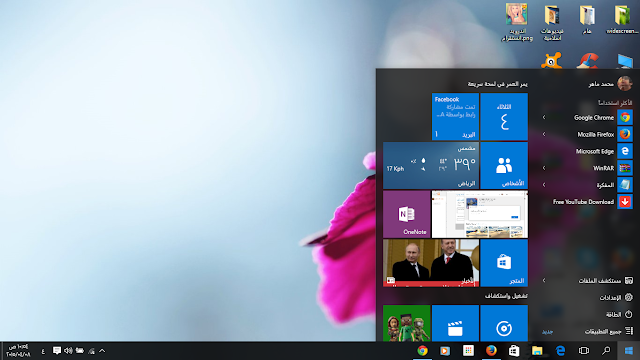Viewport: 640px width, 360px height.
Task: Open volume control in system tray
Action: point(68,351)
